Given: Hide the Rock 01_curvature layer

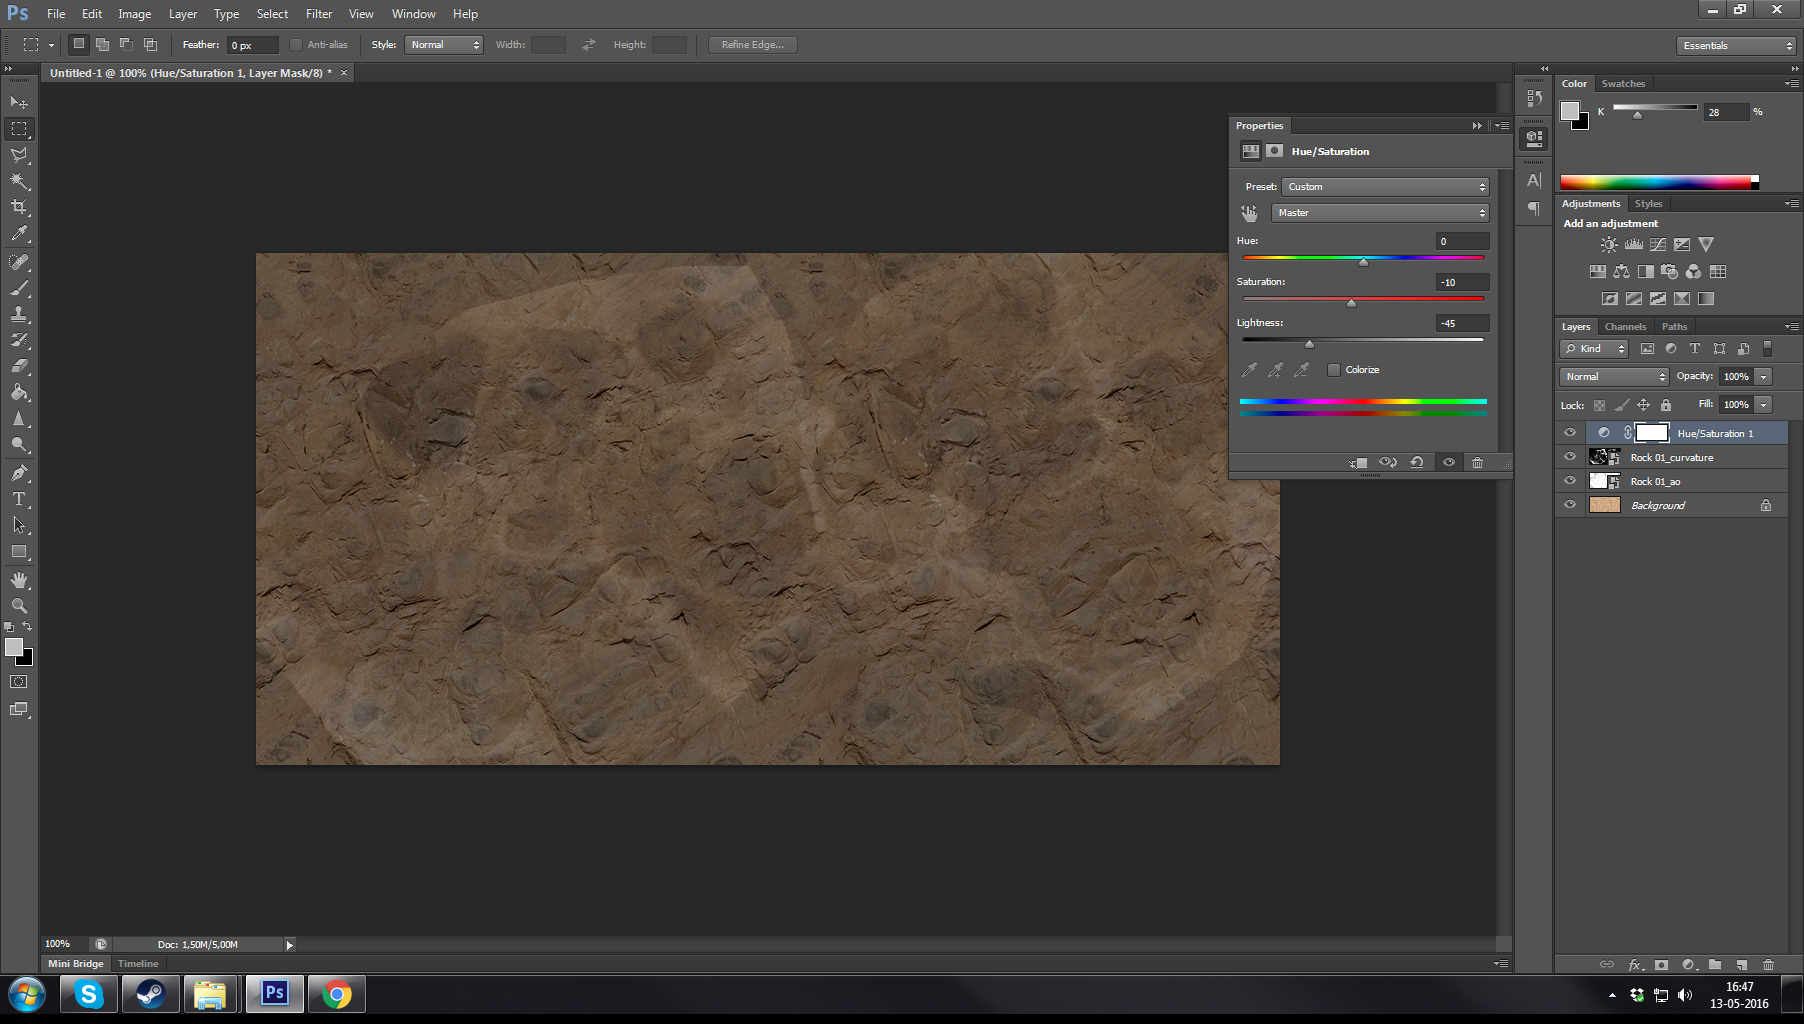Looking at the screenshot, I should tap(1569, 457).
